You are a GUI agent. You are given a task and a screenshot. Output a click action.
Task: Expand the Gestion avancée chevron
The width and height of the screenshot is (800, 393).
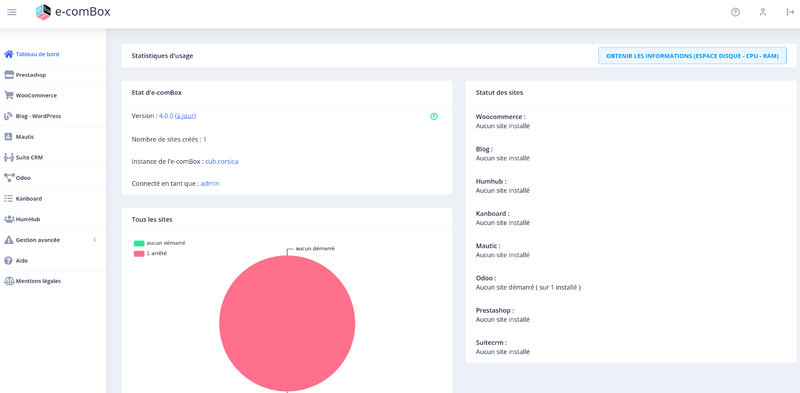(x=95, y=240)
